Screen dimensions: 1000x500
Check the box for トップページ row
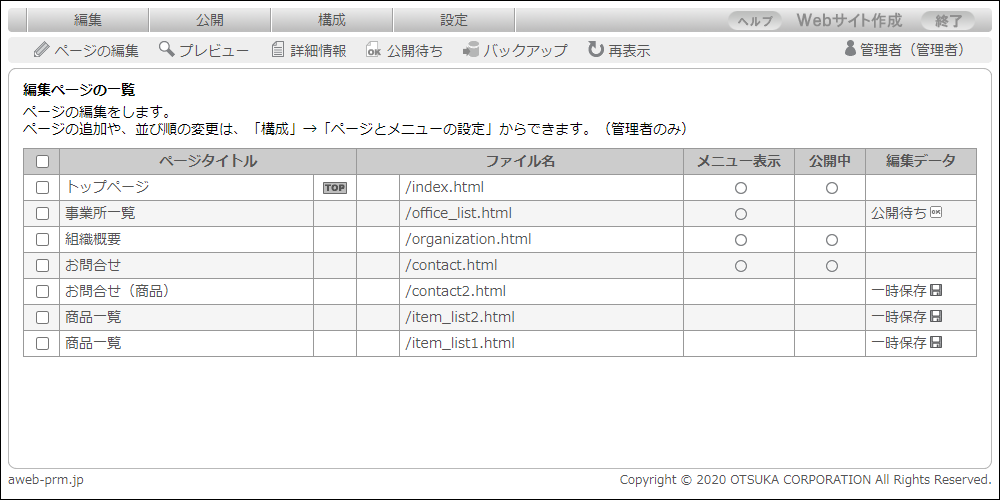(42, 187)
